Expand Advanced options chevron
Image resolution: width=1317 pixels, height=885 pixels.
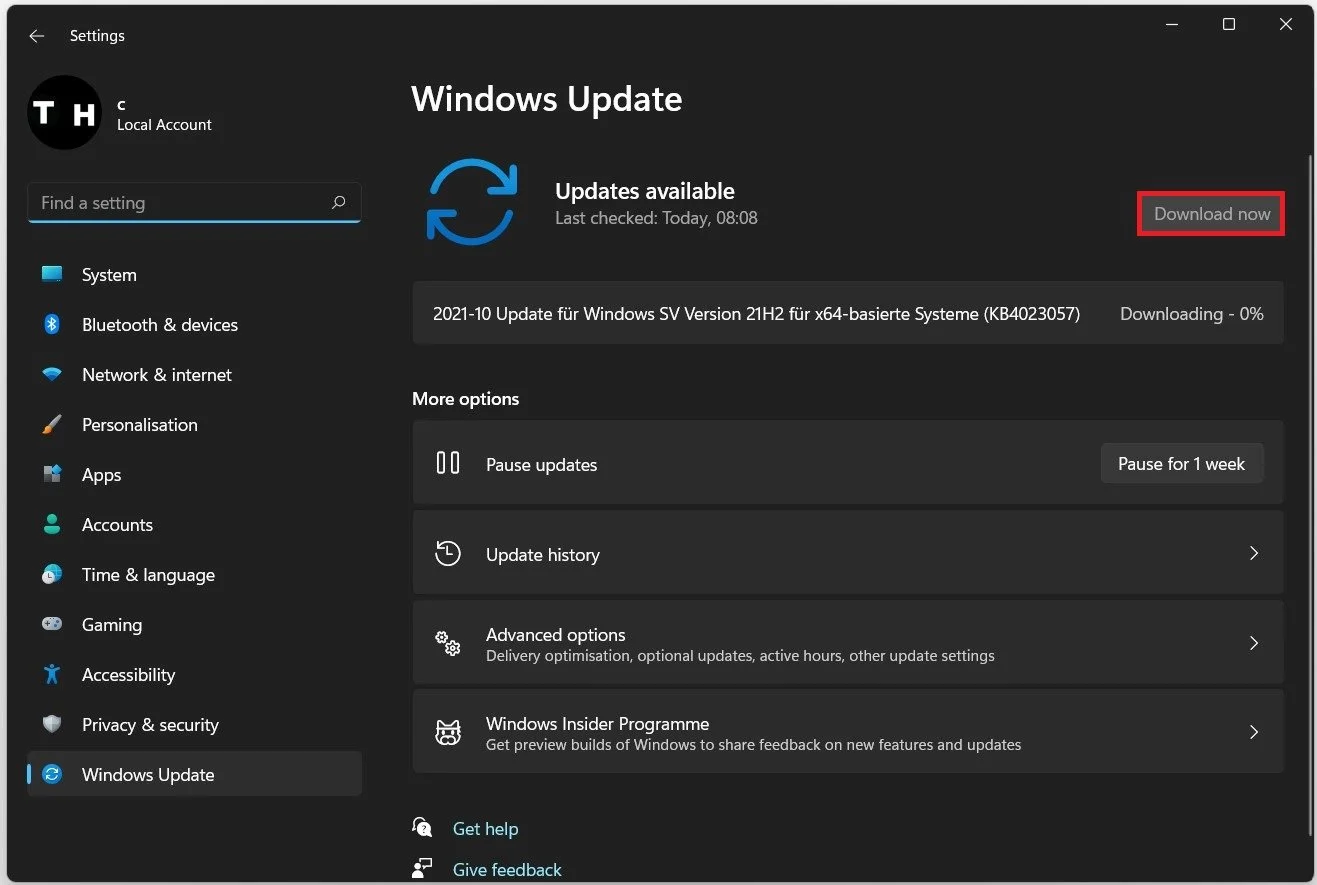click(x=1254, y=643)
